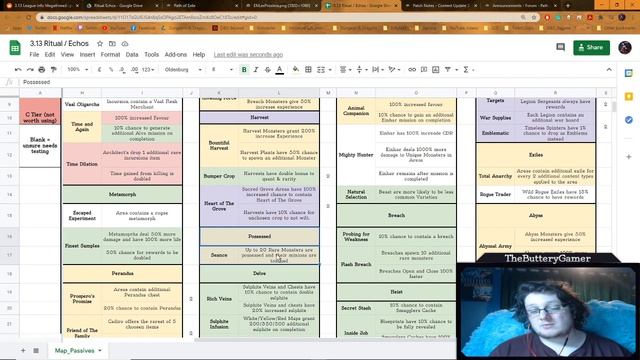Click the Redo icon in toolbar
The height and width of the screenshot is (360, 640).
[30, 70]
